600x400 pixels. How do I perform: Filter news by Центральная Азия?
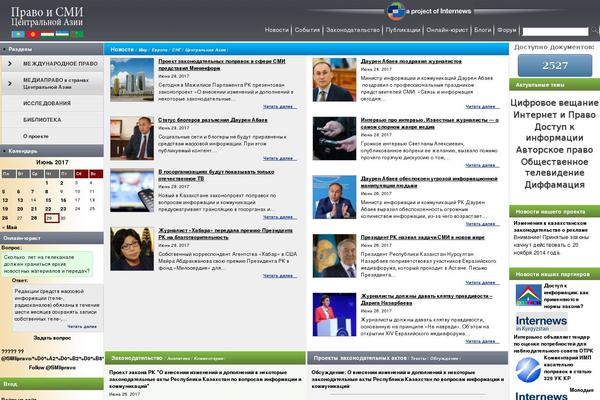pos(205,50)
